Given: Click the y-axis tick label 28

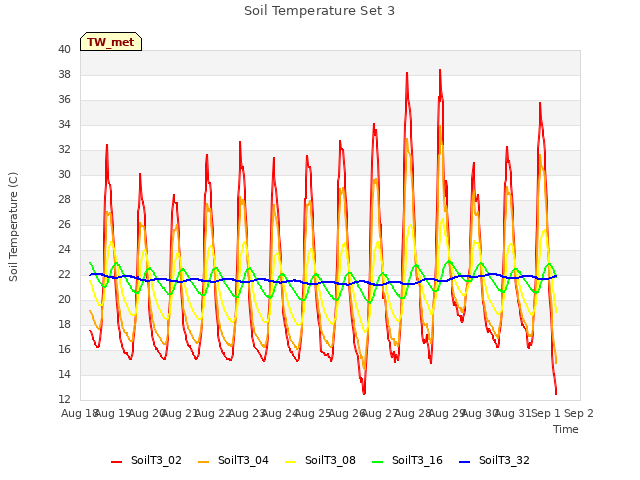Looking at the screenshot, I should 64,200.
